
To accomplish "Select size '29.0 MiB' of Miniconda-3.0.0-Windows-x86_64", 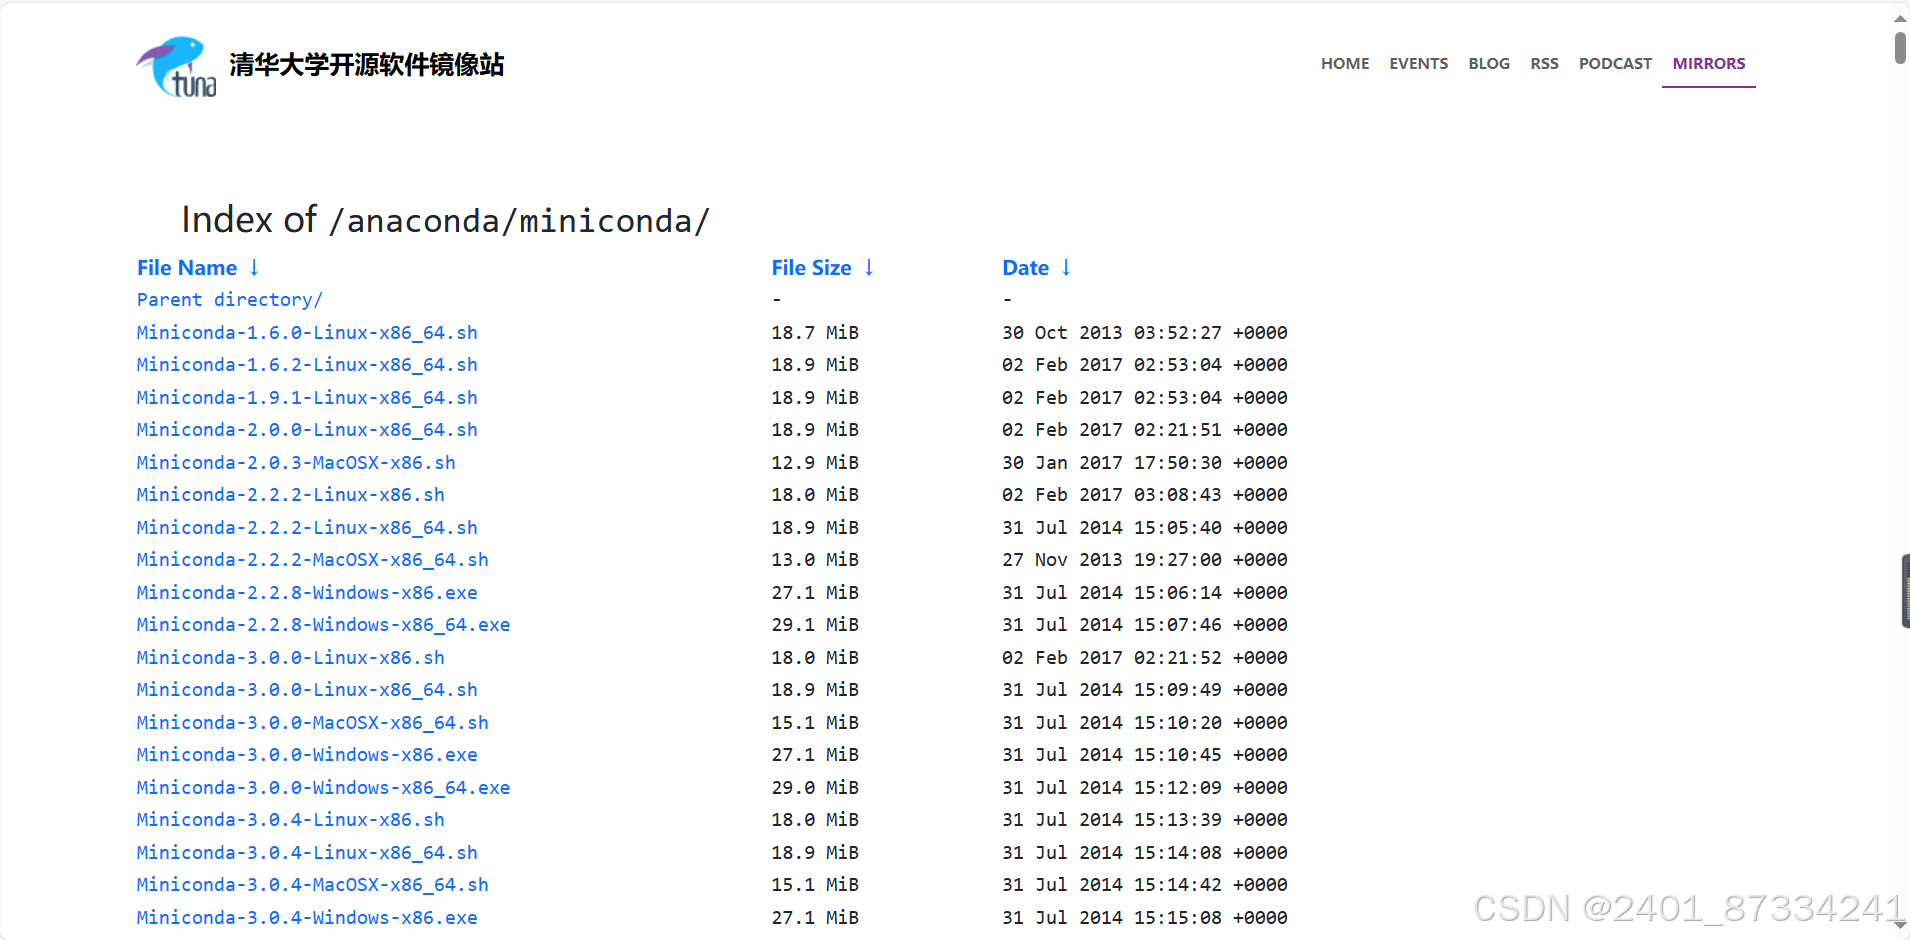I will click(x=815, y=787).
